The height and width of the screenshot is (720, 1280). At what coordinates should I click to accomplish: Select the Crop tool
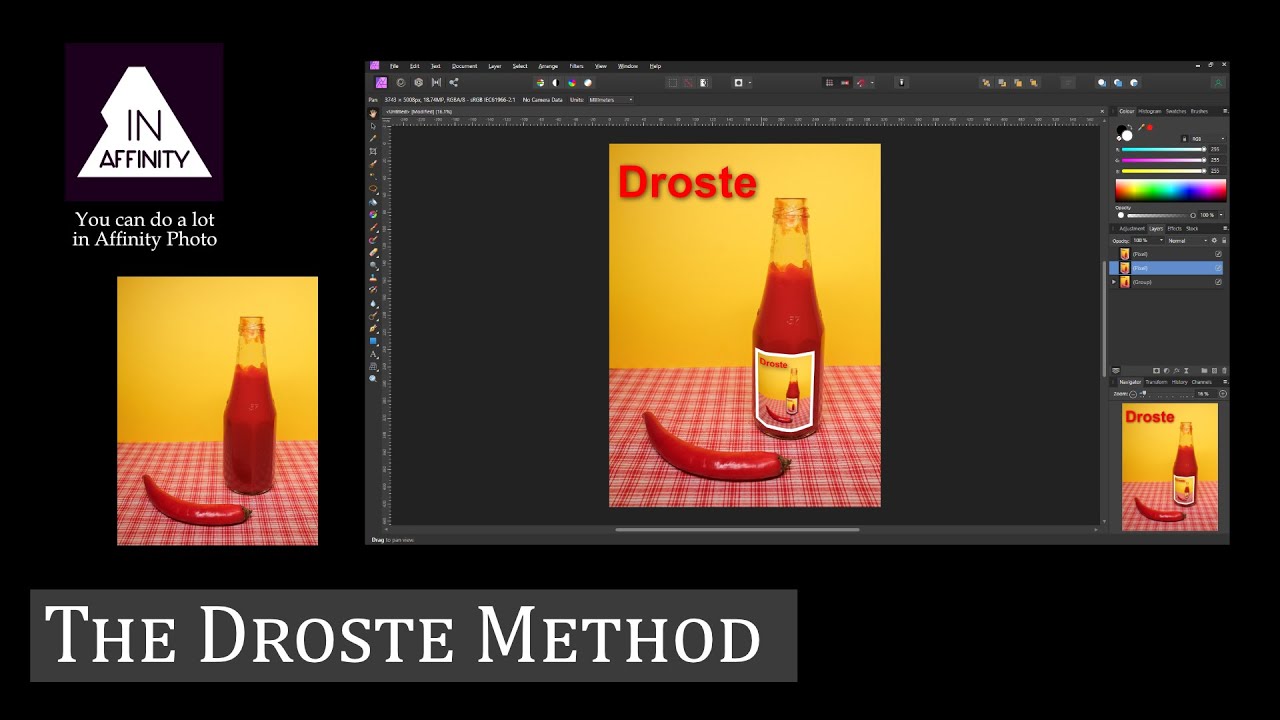pyautogui.click(x=374, y=151)
